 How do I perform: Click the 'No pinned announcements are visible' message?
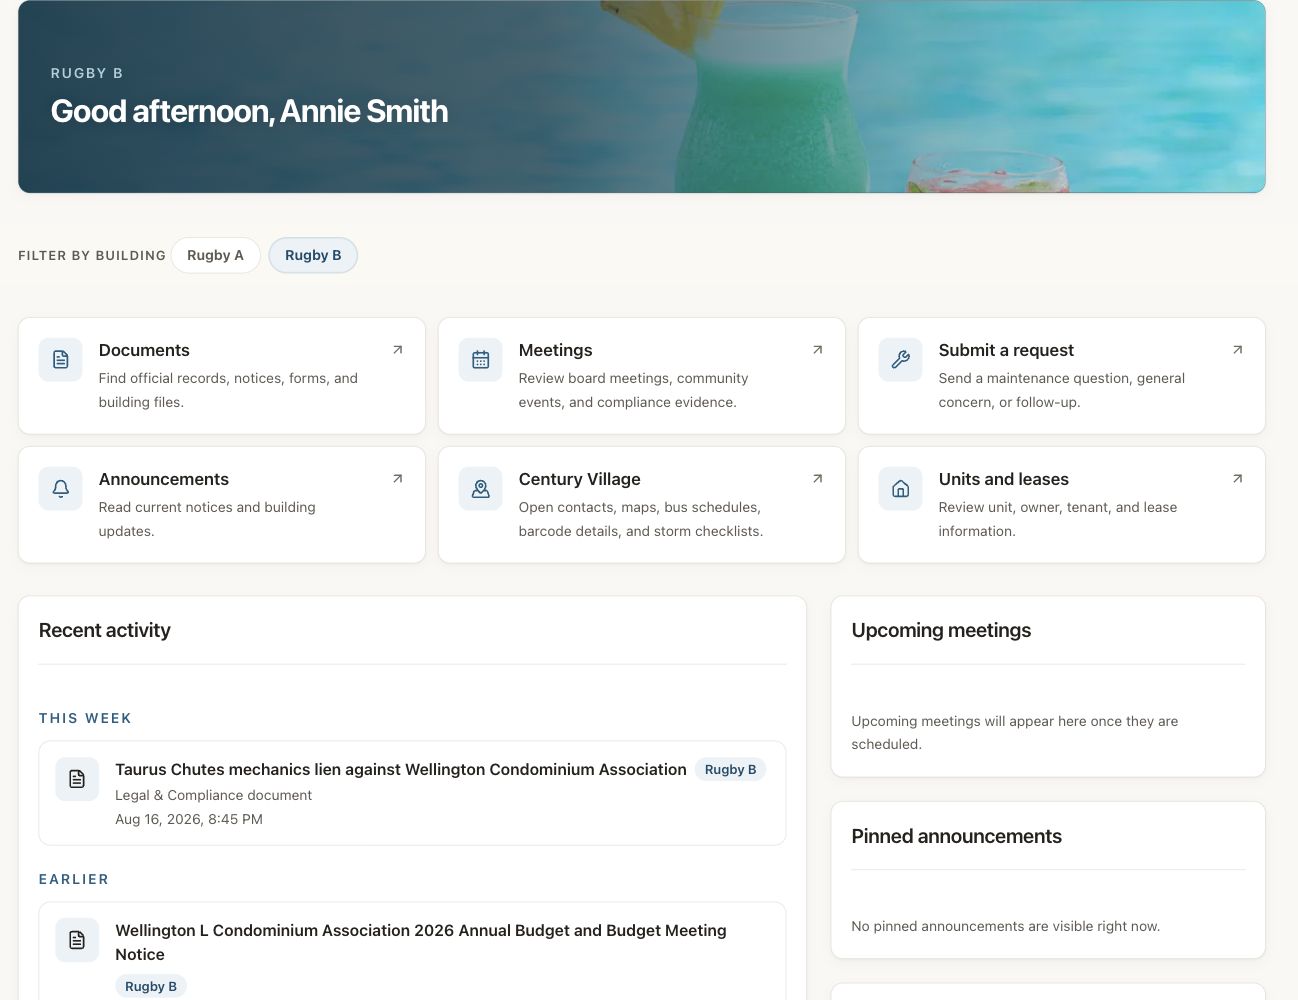click(1006, 926)
